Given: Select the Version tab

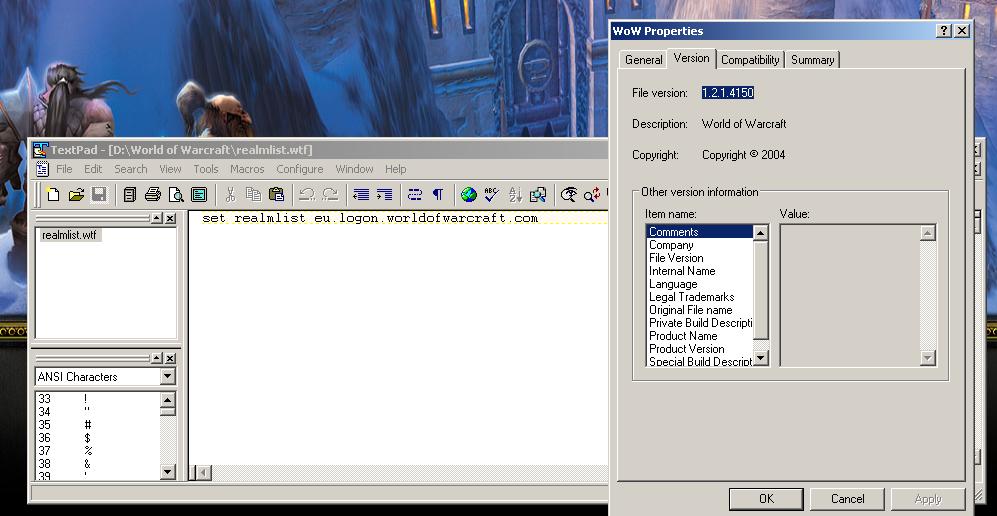Looking at the screenshot, I should click(x=691, y=58).
